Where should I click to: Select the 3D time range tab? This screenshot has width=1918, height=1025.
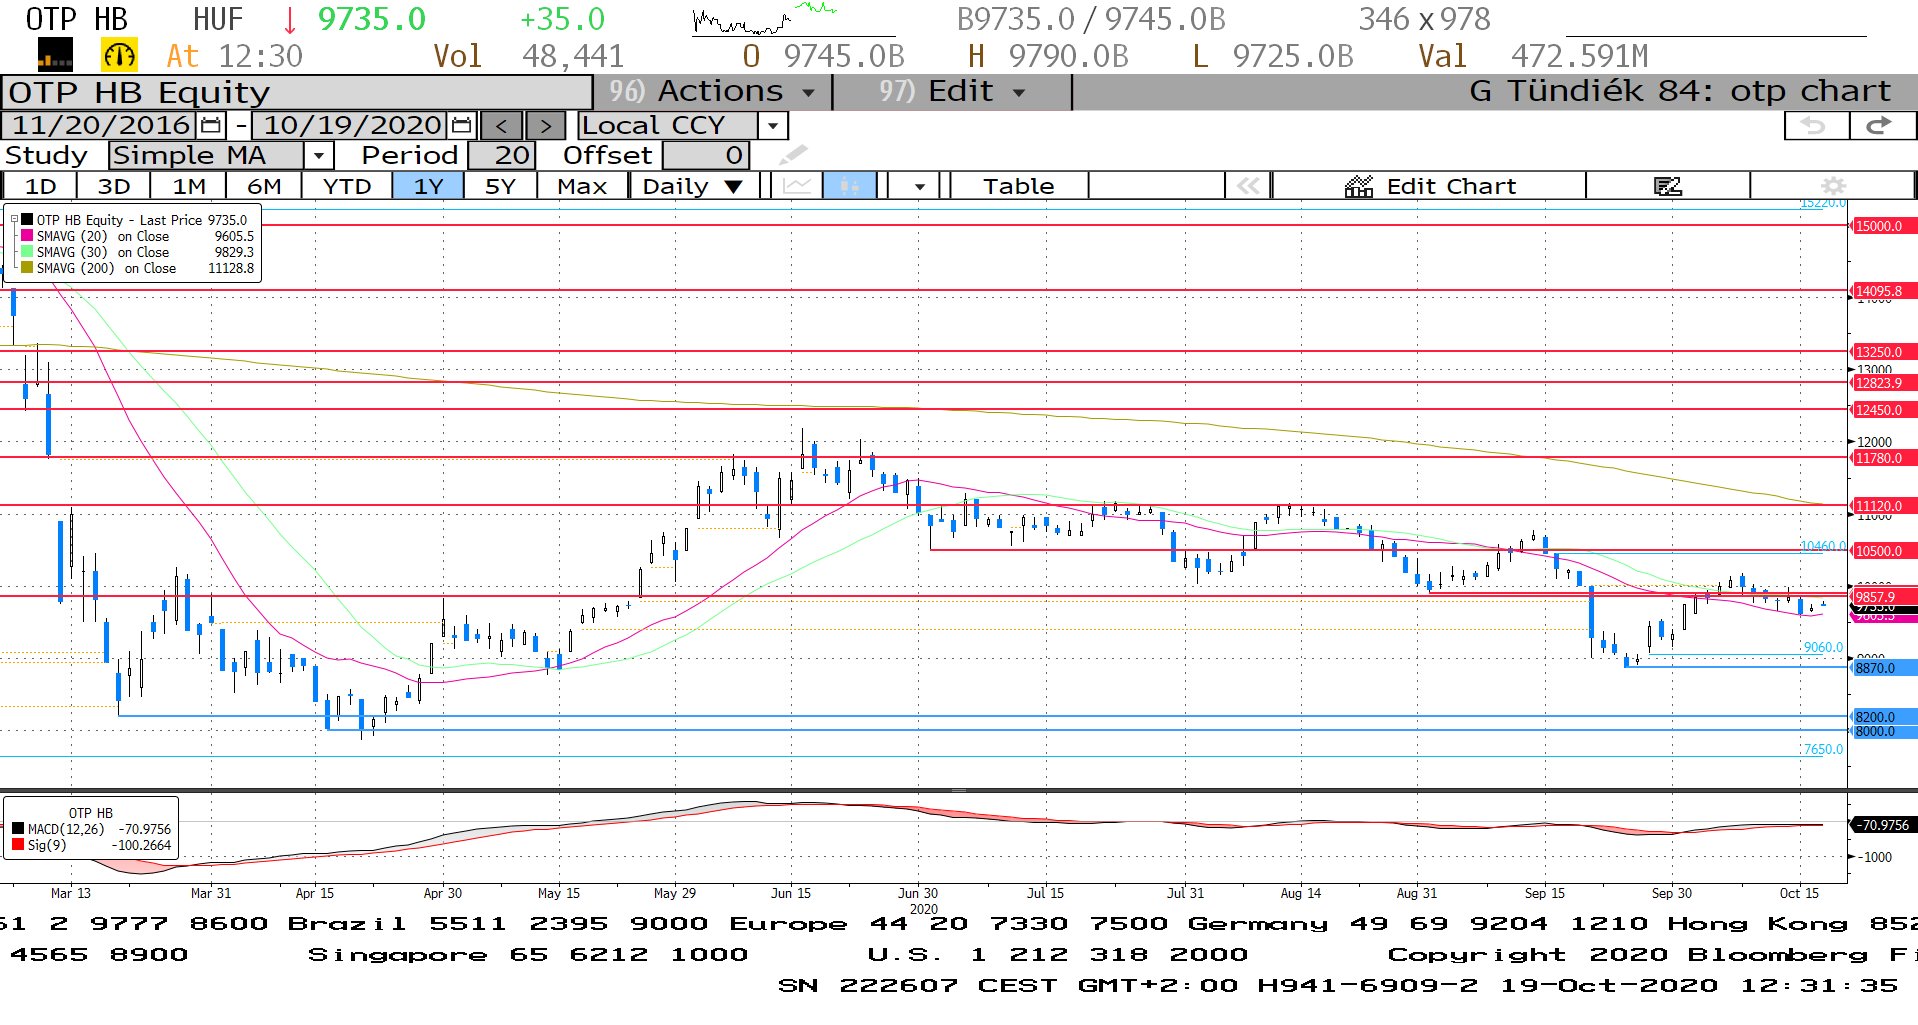(x=114, y=186)
